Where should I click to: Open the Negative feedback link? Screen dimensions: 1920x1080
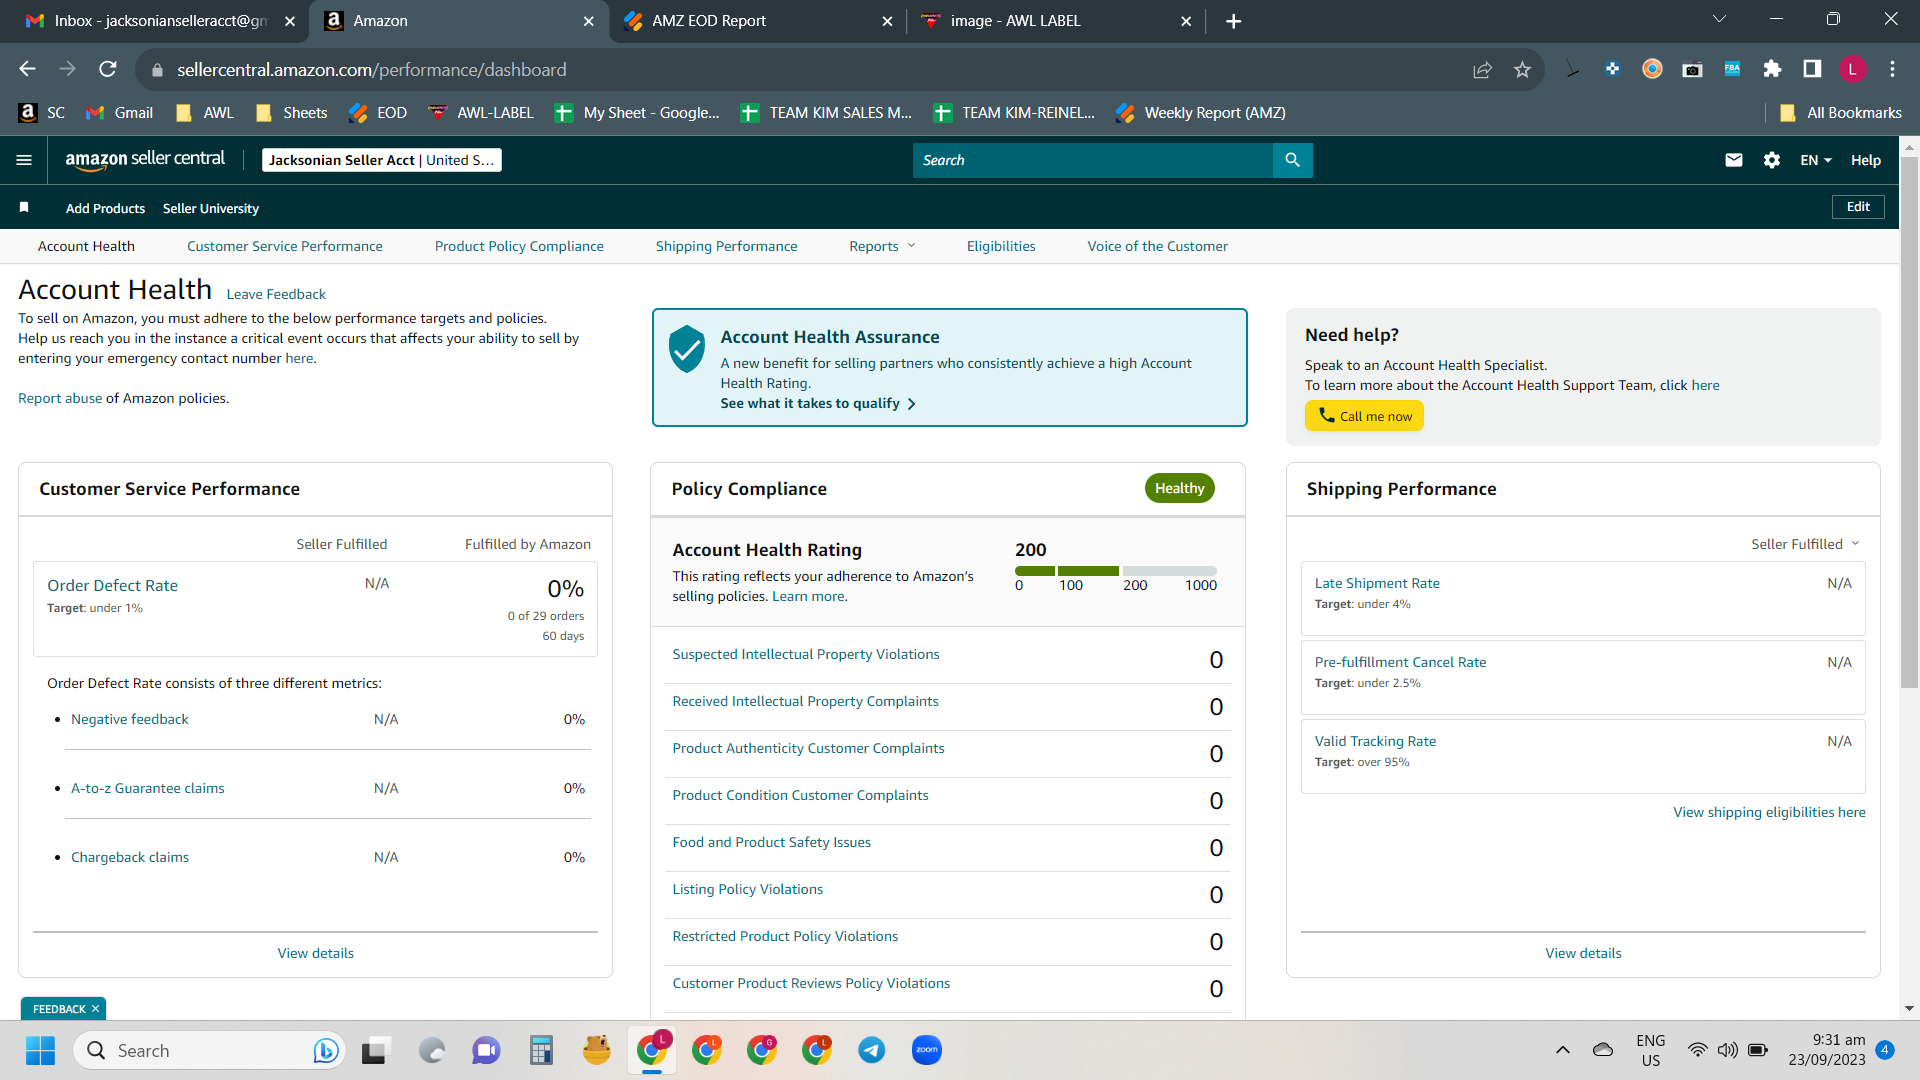point(130,719)
